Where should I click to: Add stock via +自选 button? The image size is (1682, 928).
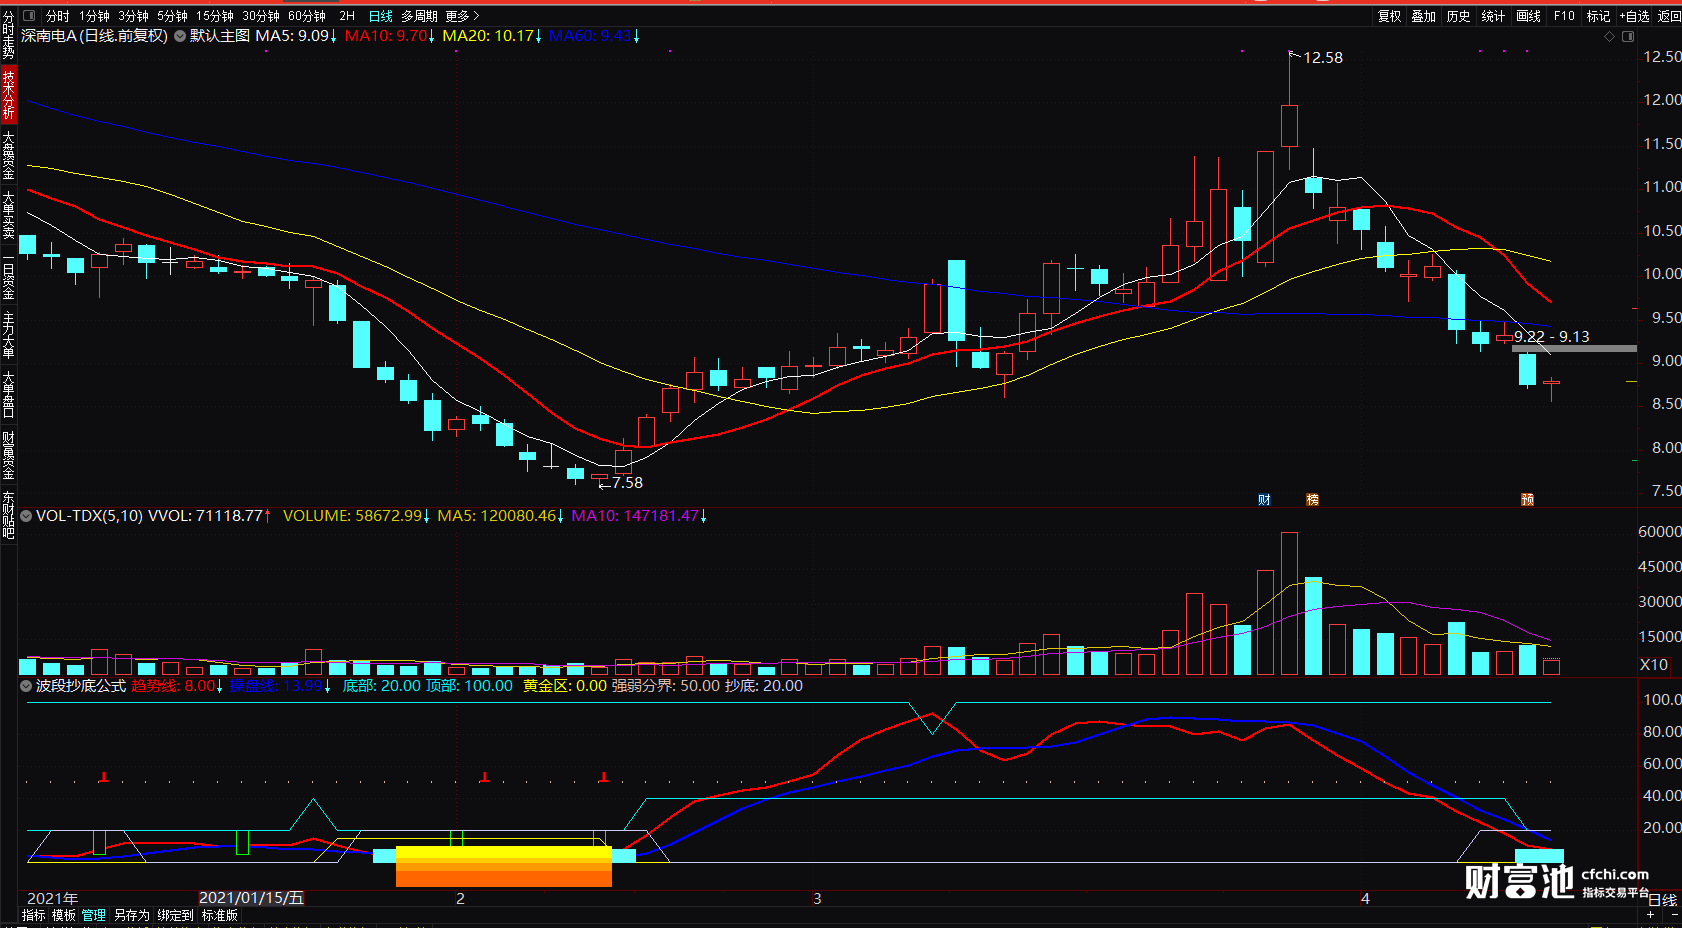[1634, 16]
